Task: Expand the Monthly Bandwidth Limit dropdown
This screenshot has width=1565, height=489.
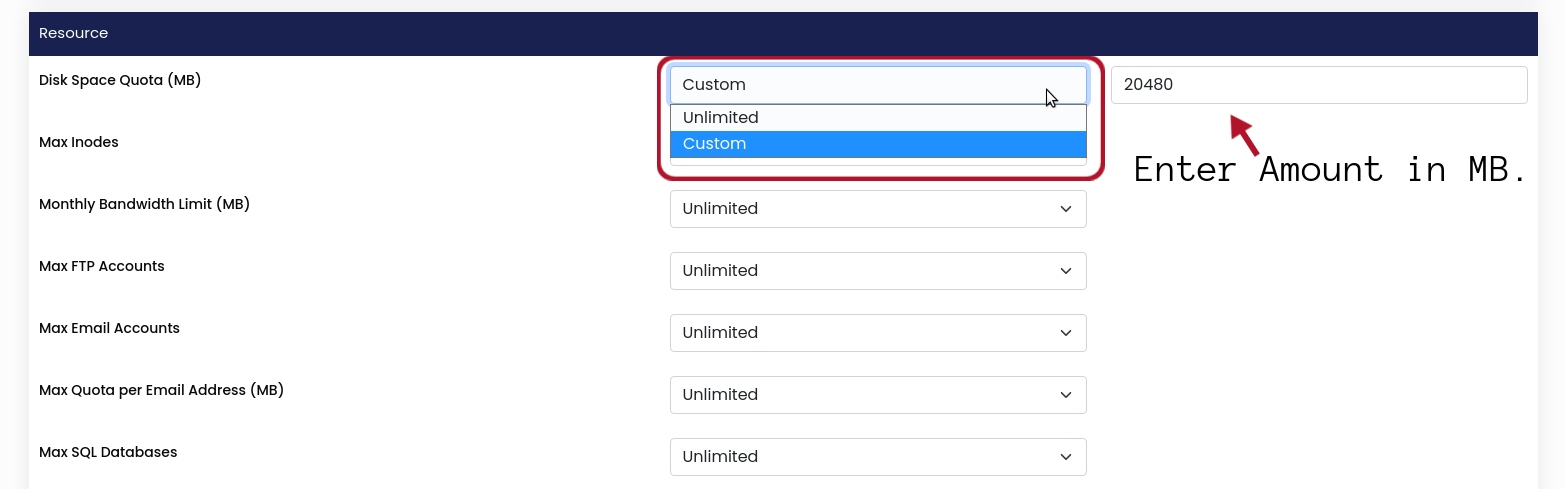Action: click(x=878, y=209)
